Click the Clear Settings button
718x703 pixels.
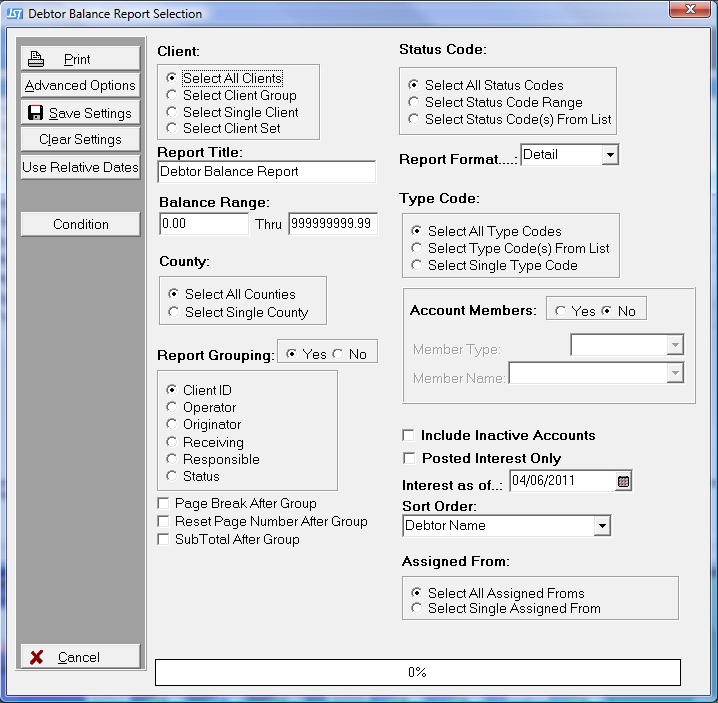pyautogui.click(x=80, y=140)
